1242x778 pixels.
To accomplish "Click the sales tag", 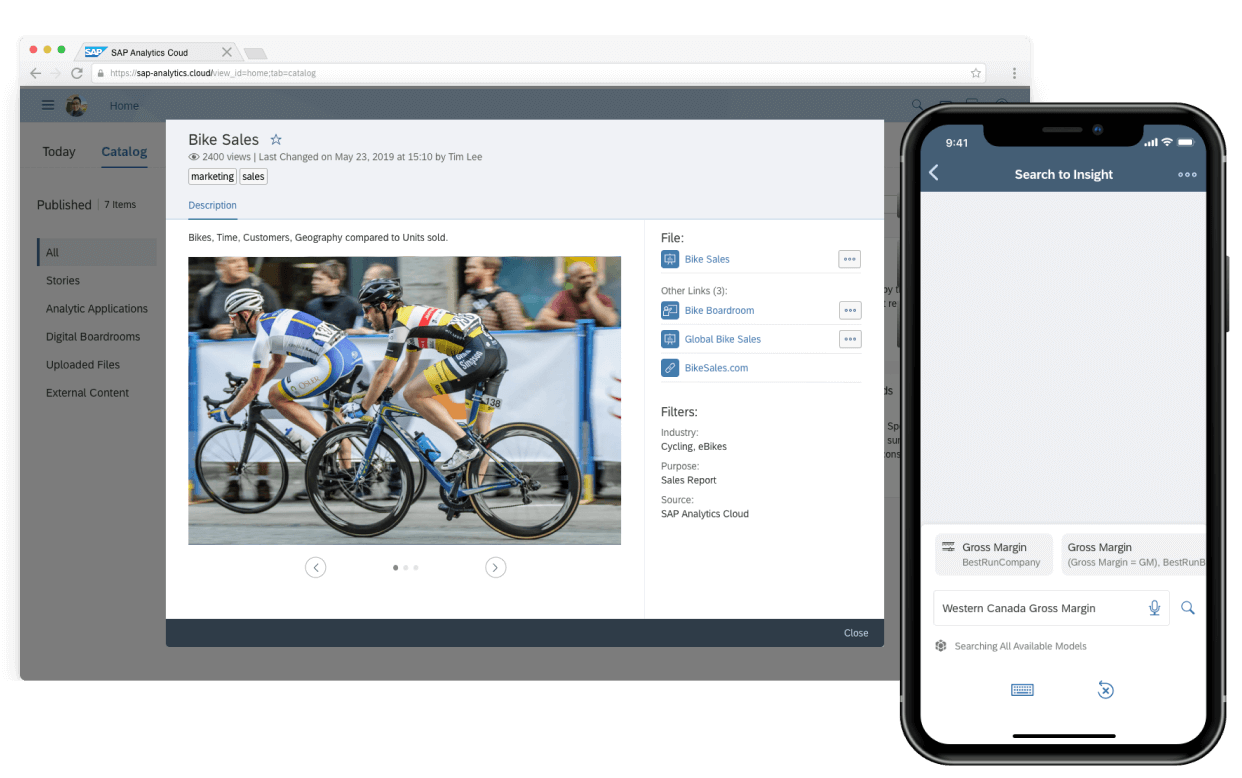I will 254,177.
